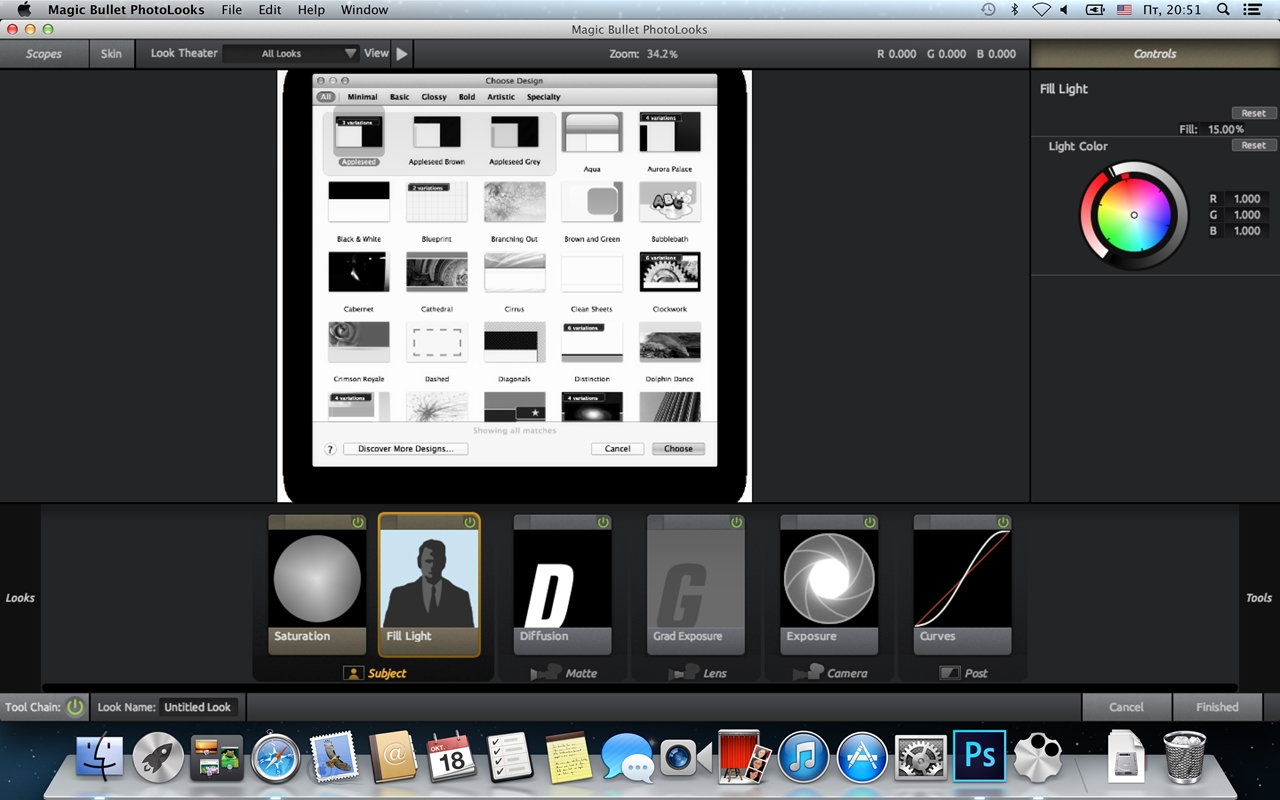Open Launchpad from the Dock

[158, 757]
